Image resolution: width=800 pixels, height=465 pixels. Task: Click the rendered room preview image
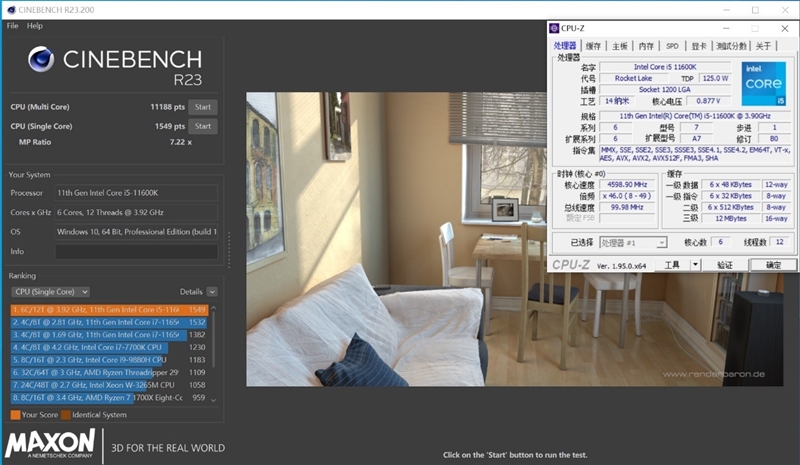click(x=514, y=239)
